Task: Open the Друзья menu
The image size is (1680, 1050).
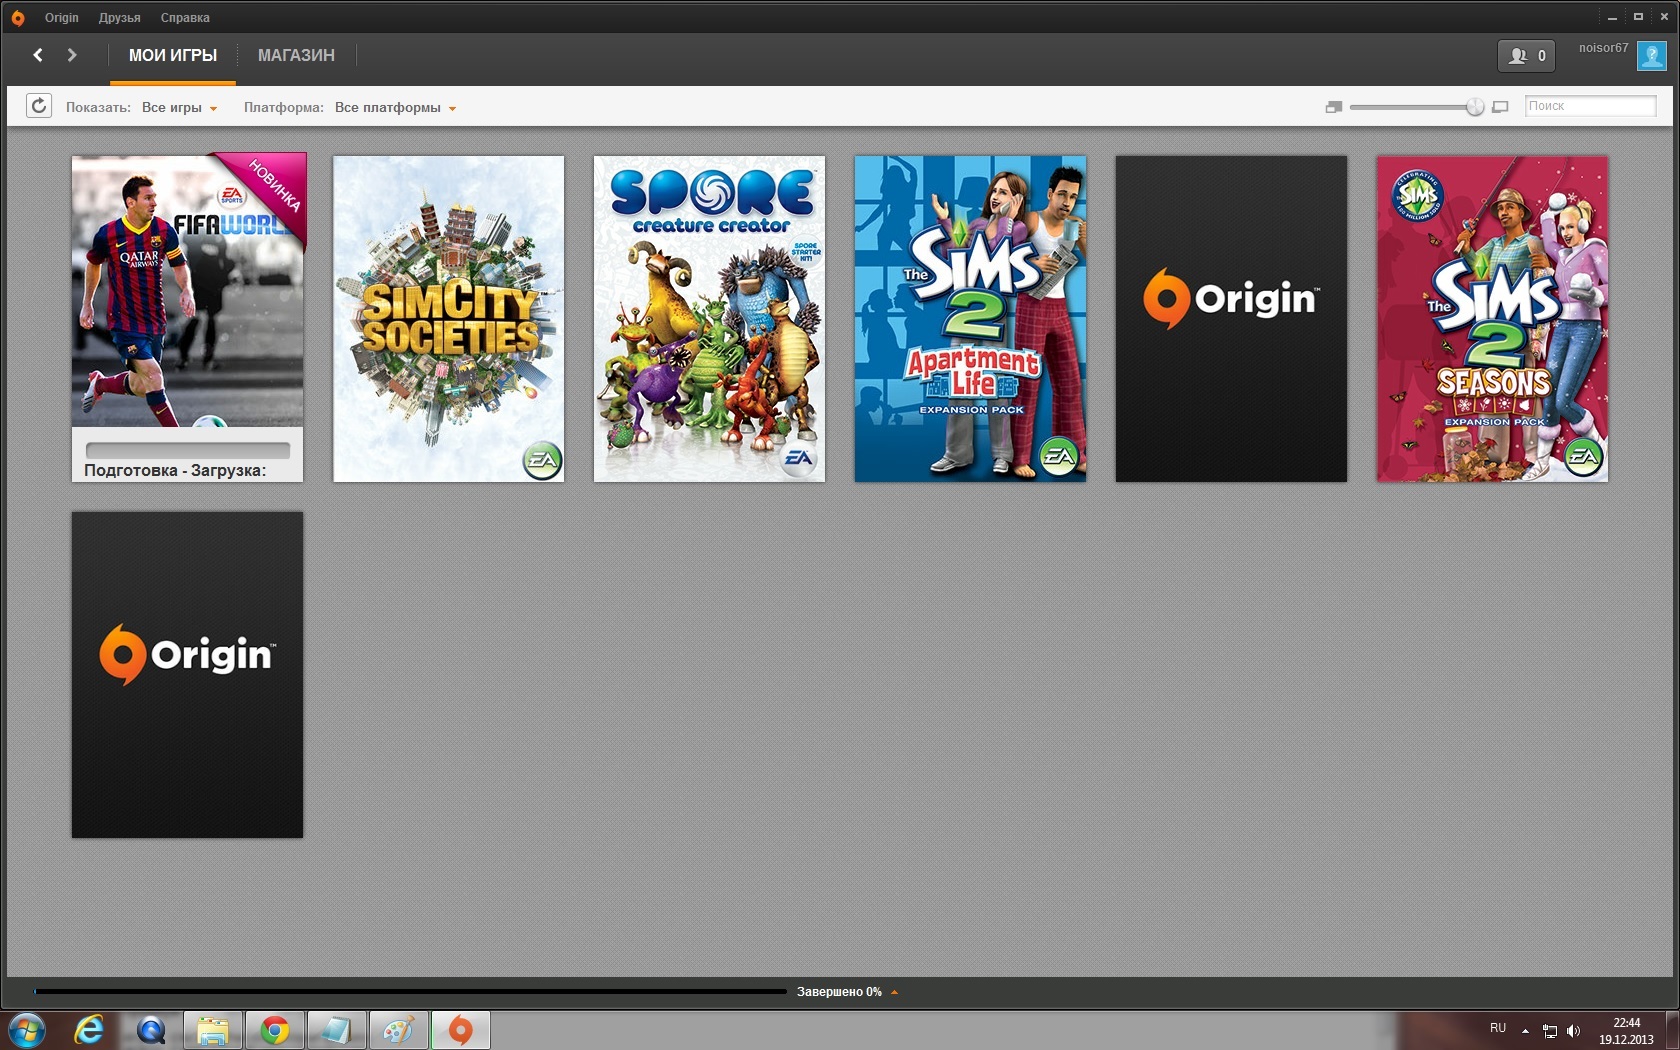Action: point(119,18)
